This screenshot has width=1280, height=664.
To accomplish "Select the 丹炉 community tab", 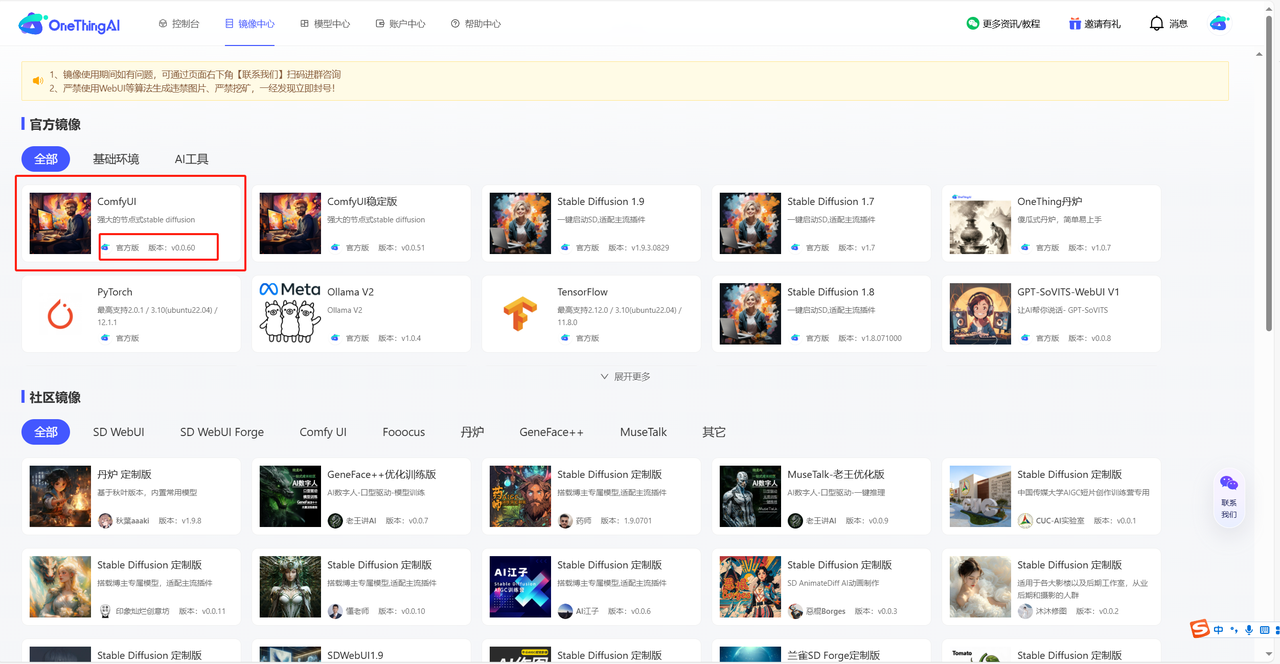I will pos(472,432).
